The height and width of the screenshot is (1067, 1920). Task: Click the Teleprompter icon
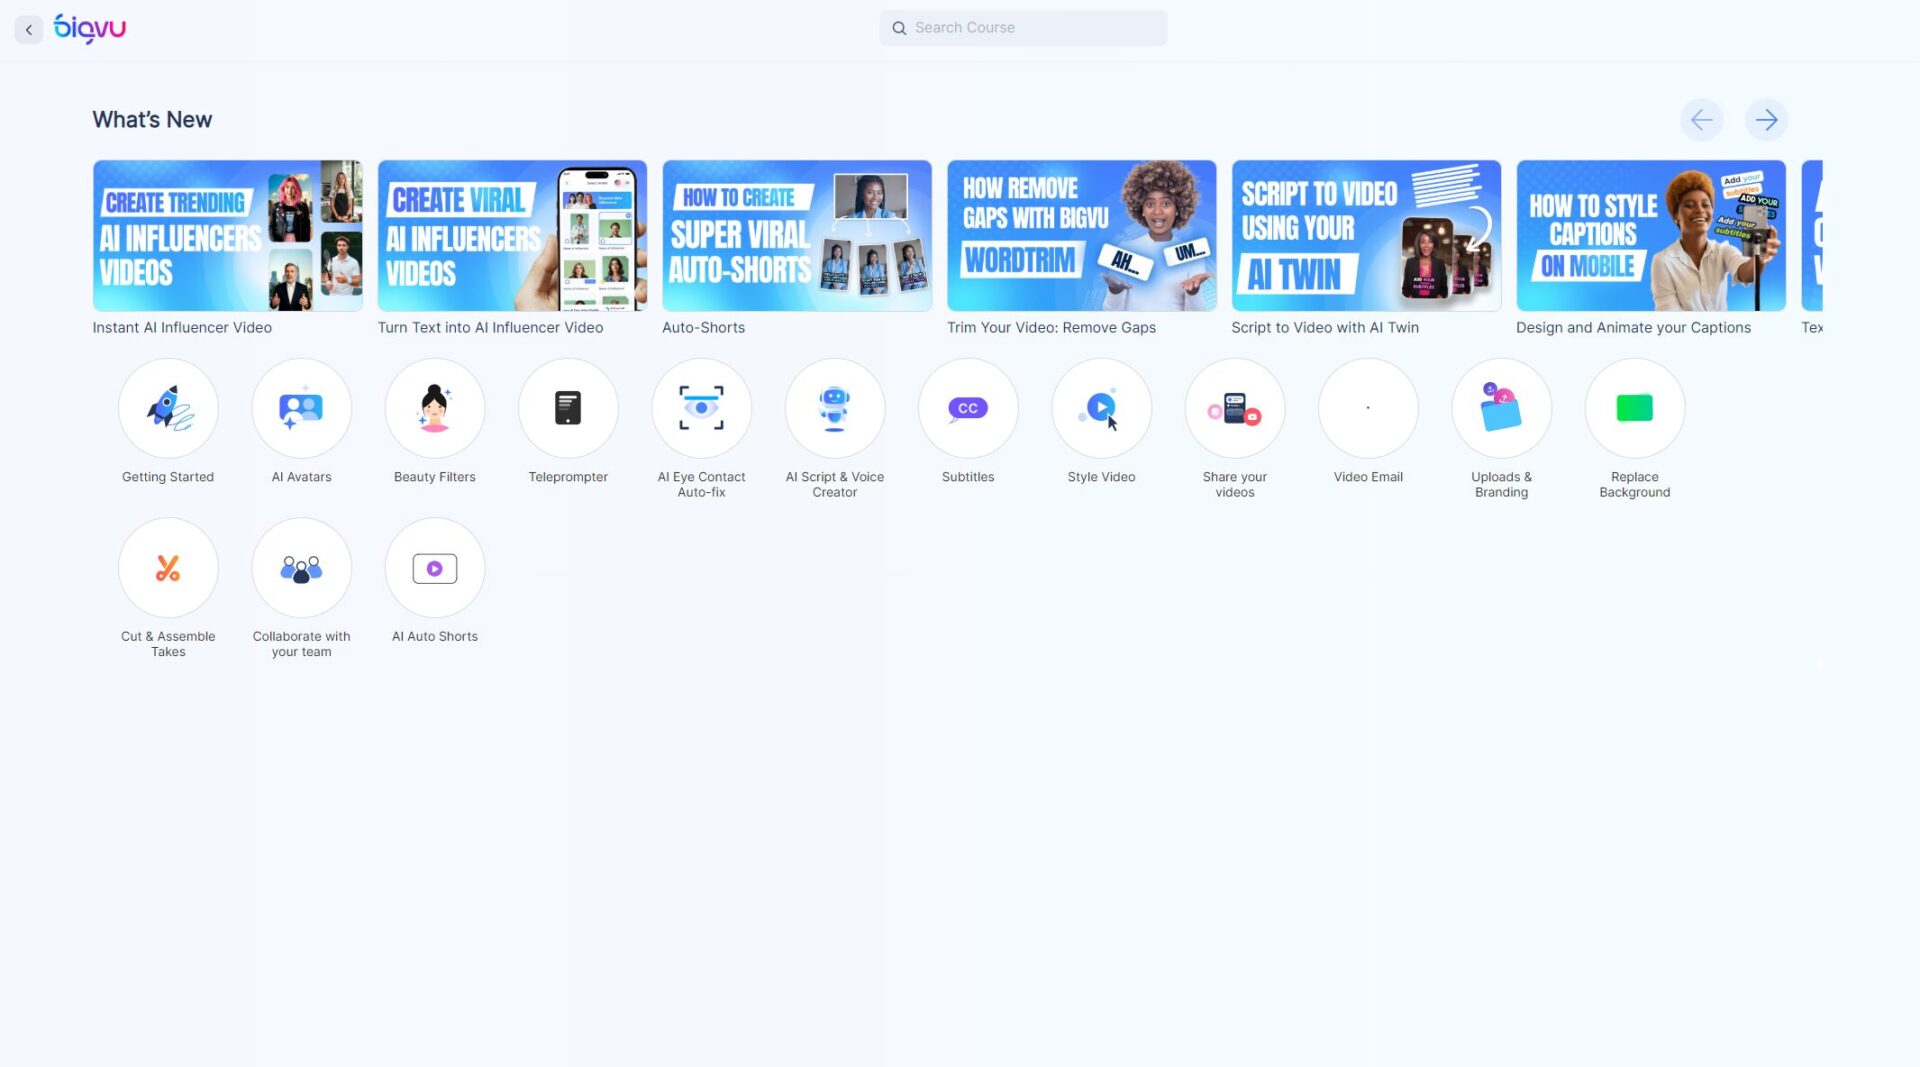tap(568, 408)
